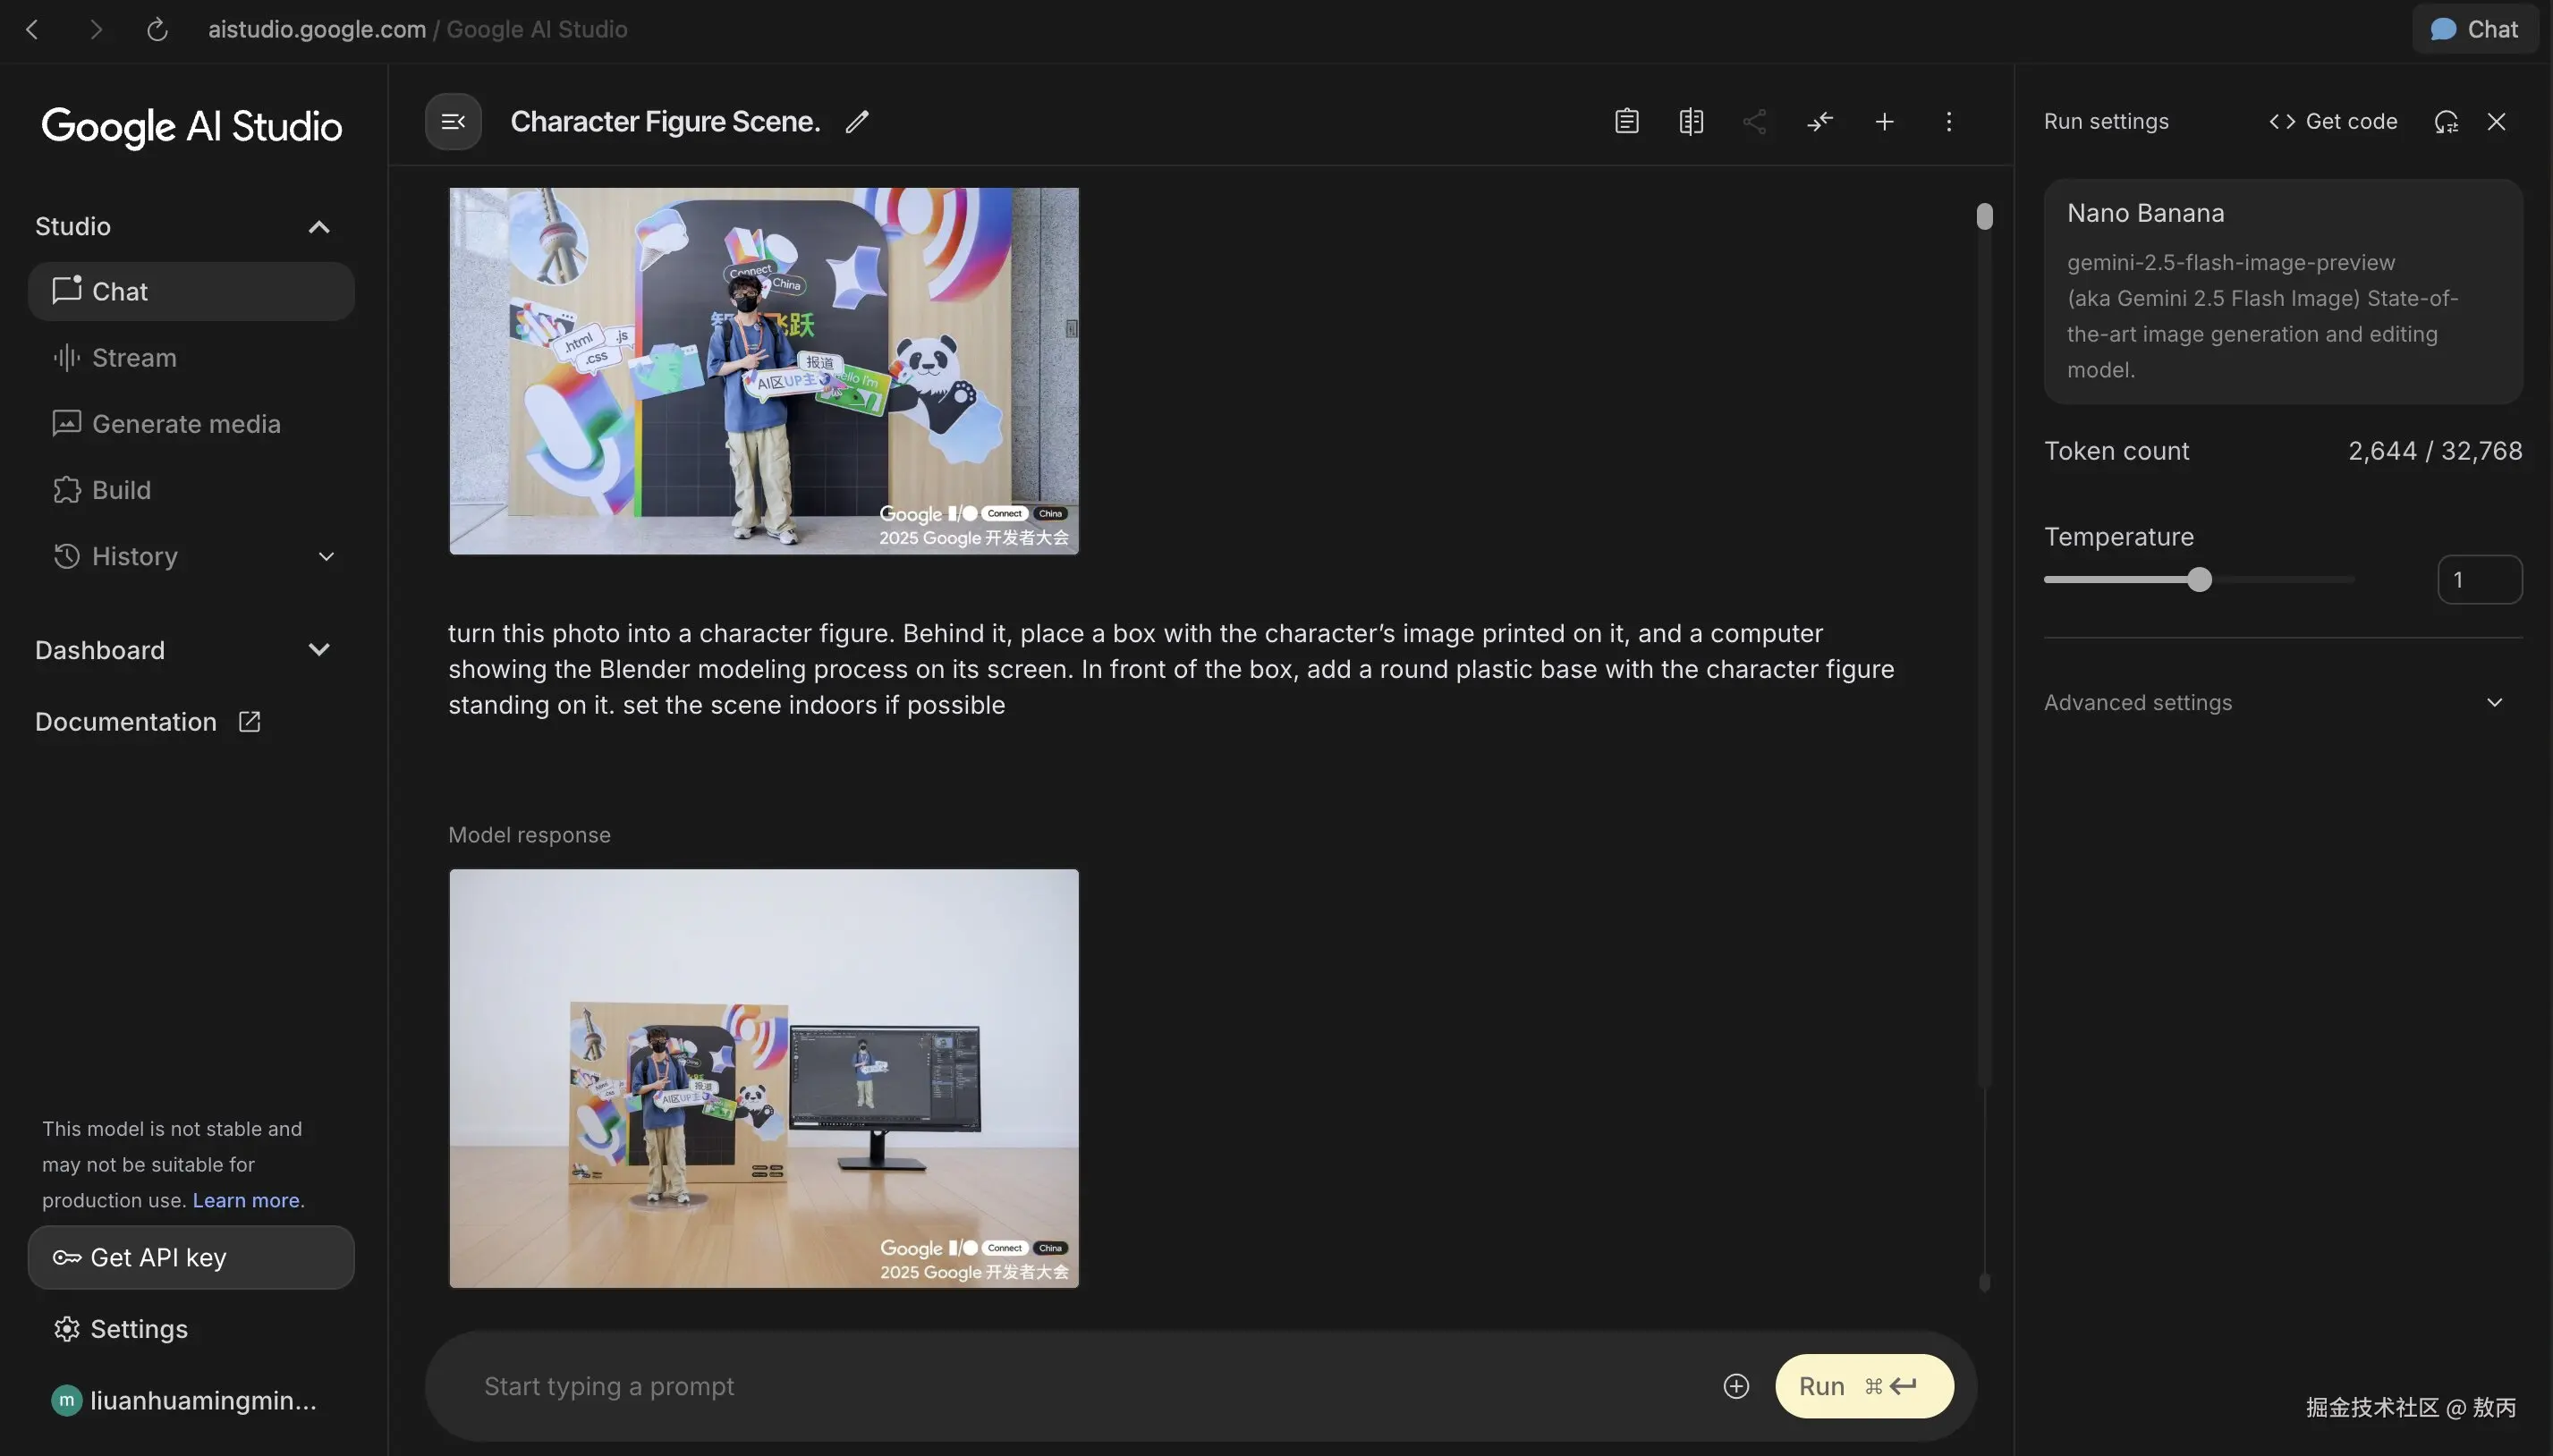This screenshot has height=1456, width=2553.
Task: Collapse the left navigation sidebar toggle
Action: click(x=453, y=122)
